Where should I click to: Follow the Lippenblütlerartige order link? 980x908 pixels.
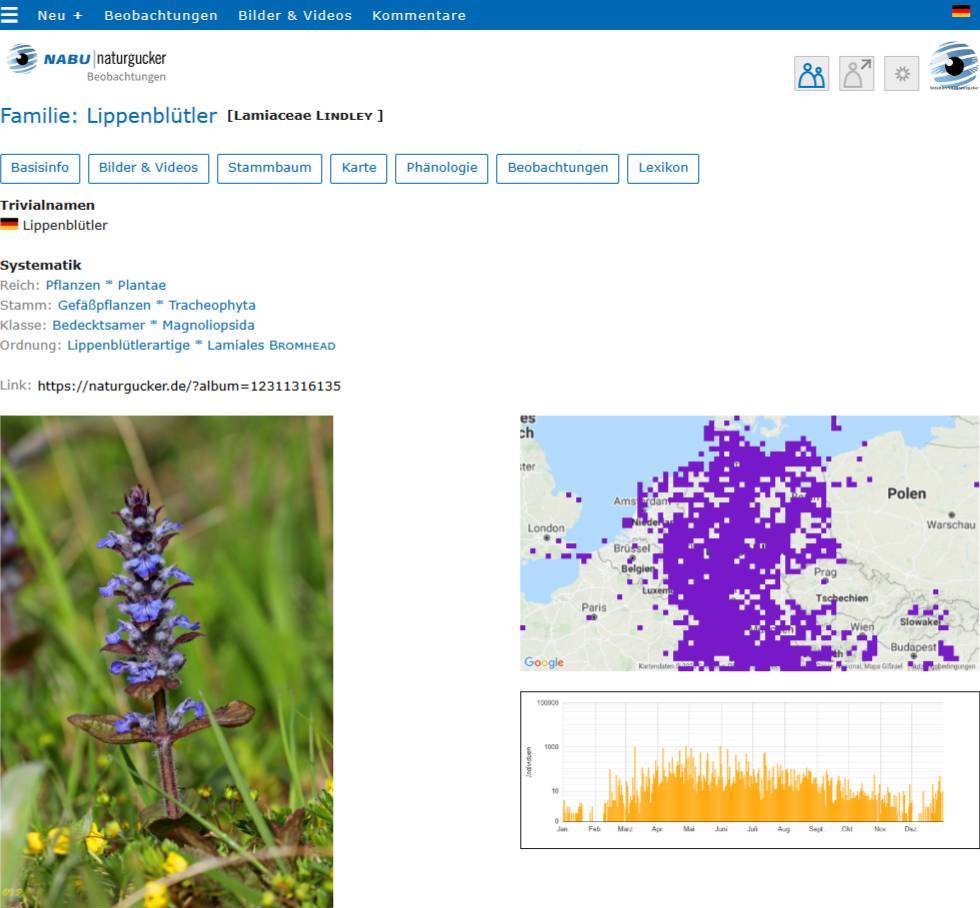pyautogui.click(x=128, y=345)
